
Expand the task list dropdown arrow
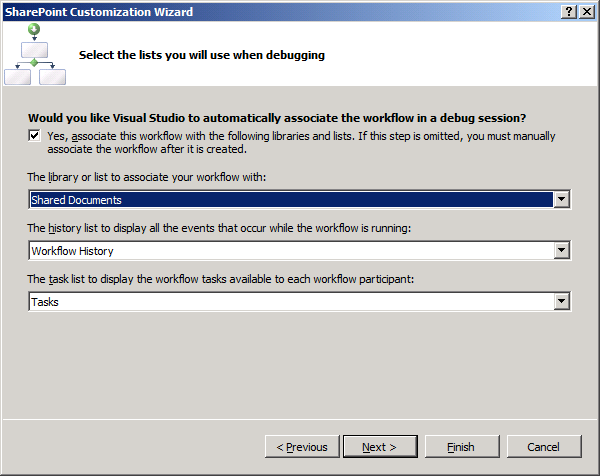click(562, 301)
